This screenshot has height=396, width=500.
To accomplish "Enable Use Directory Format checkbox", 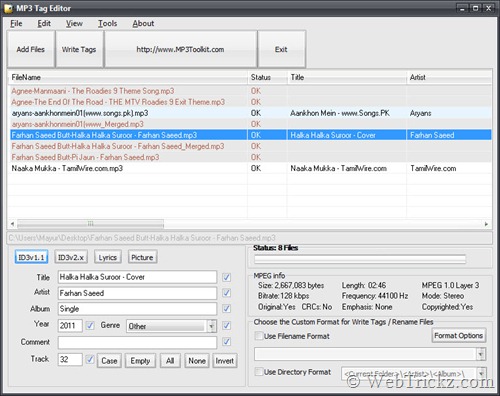I will (259, 372).
